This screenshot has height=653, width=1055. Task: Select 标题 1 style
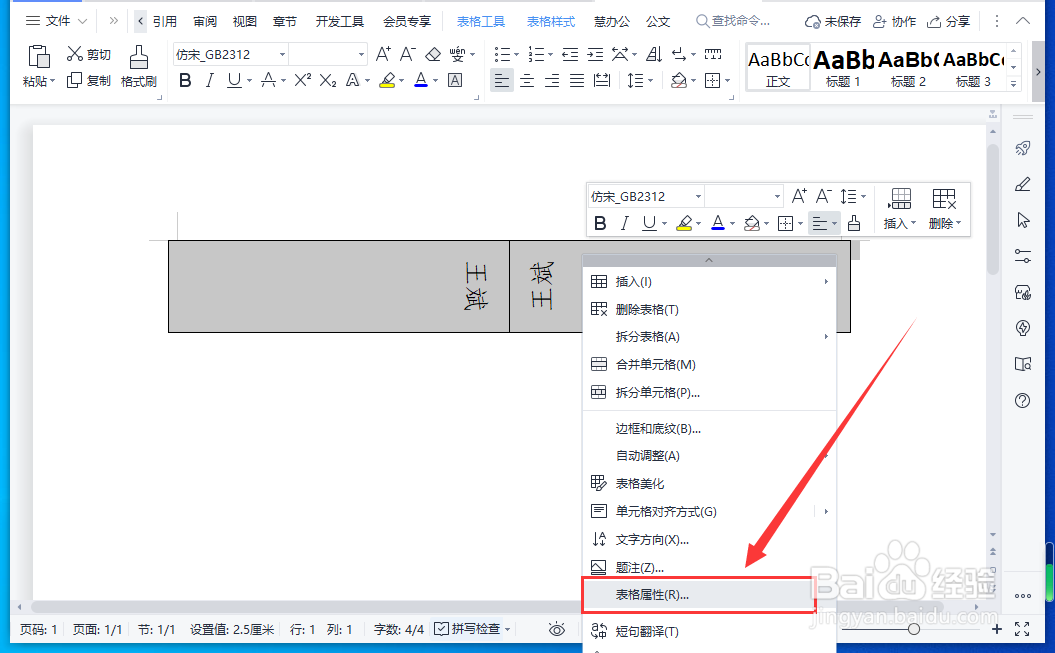843,68
